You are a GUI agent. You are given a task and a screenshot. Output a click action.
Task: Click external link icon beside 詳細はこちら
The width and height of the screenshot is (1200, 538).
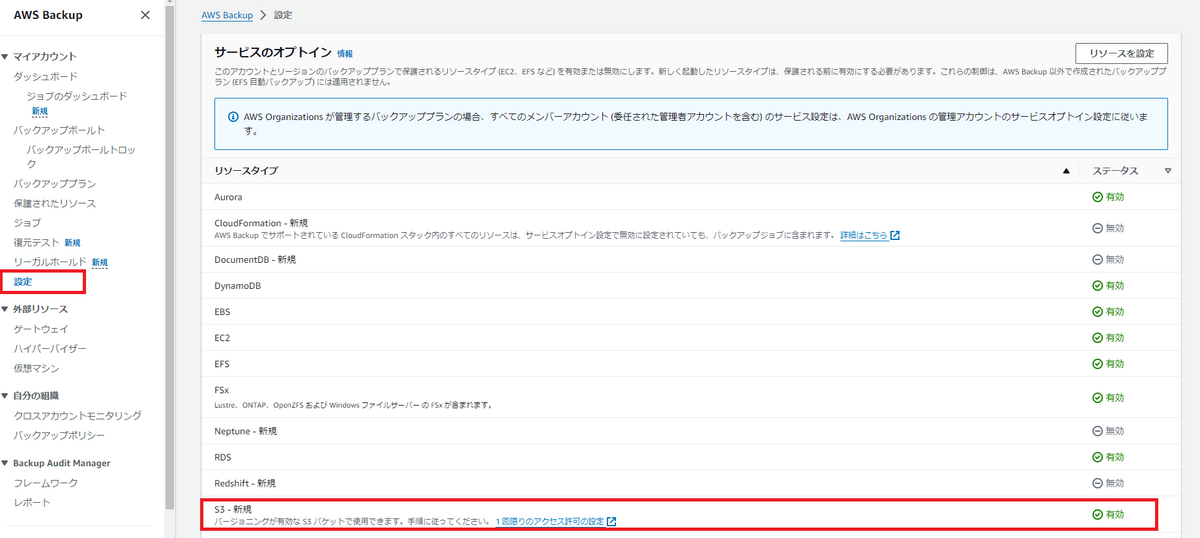click(896, 235)
